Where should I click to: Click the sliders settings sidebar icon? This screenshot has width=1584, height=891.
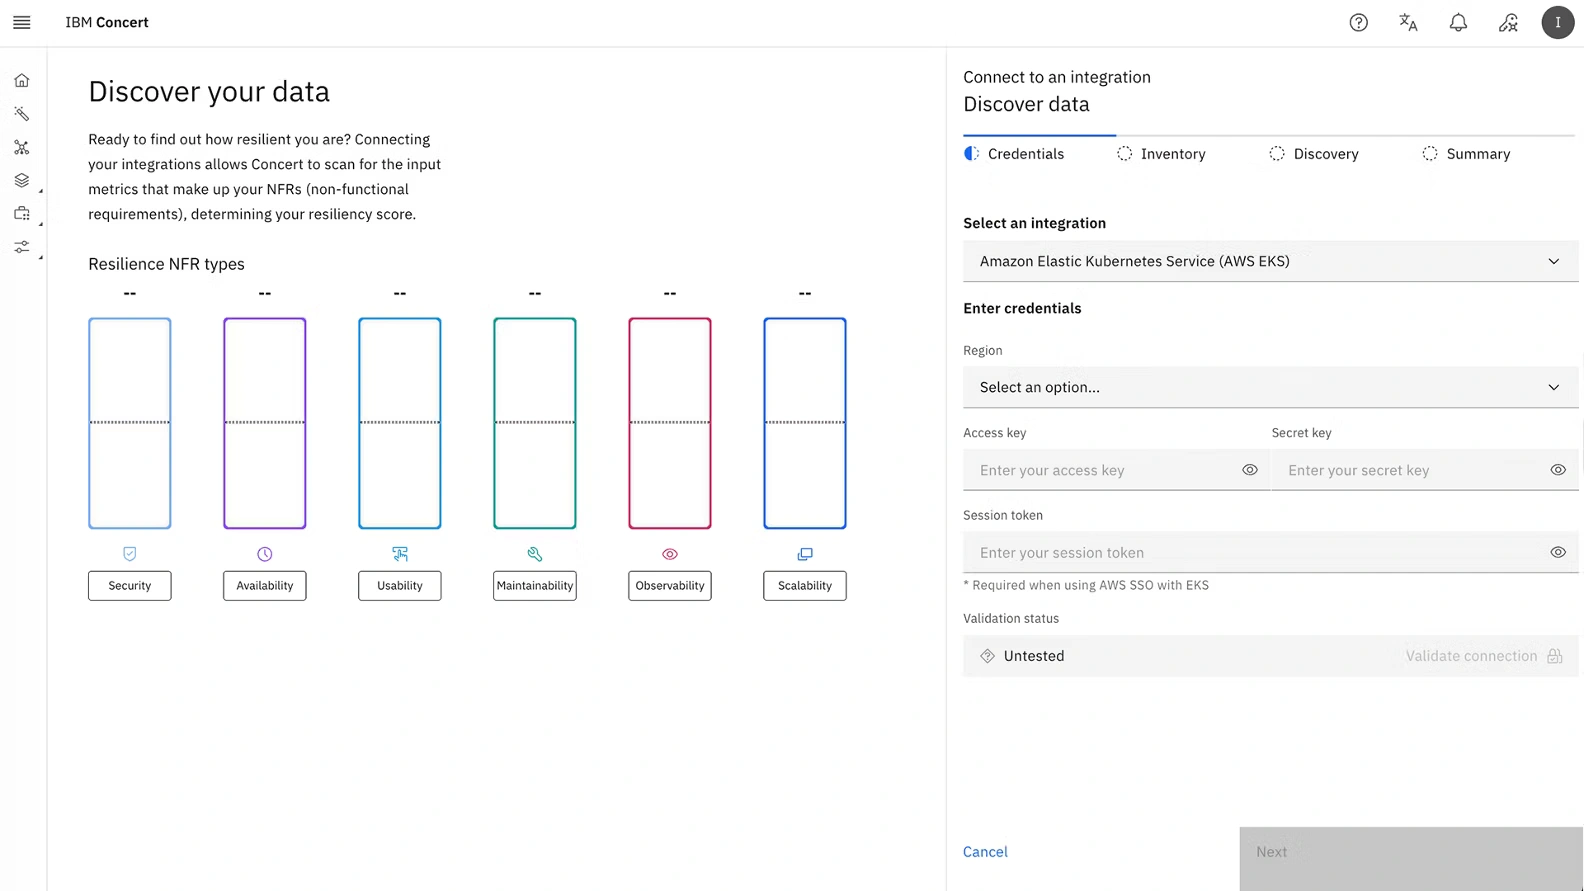[22, 247]
